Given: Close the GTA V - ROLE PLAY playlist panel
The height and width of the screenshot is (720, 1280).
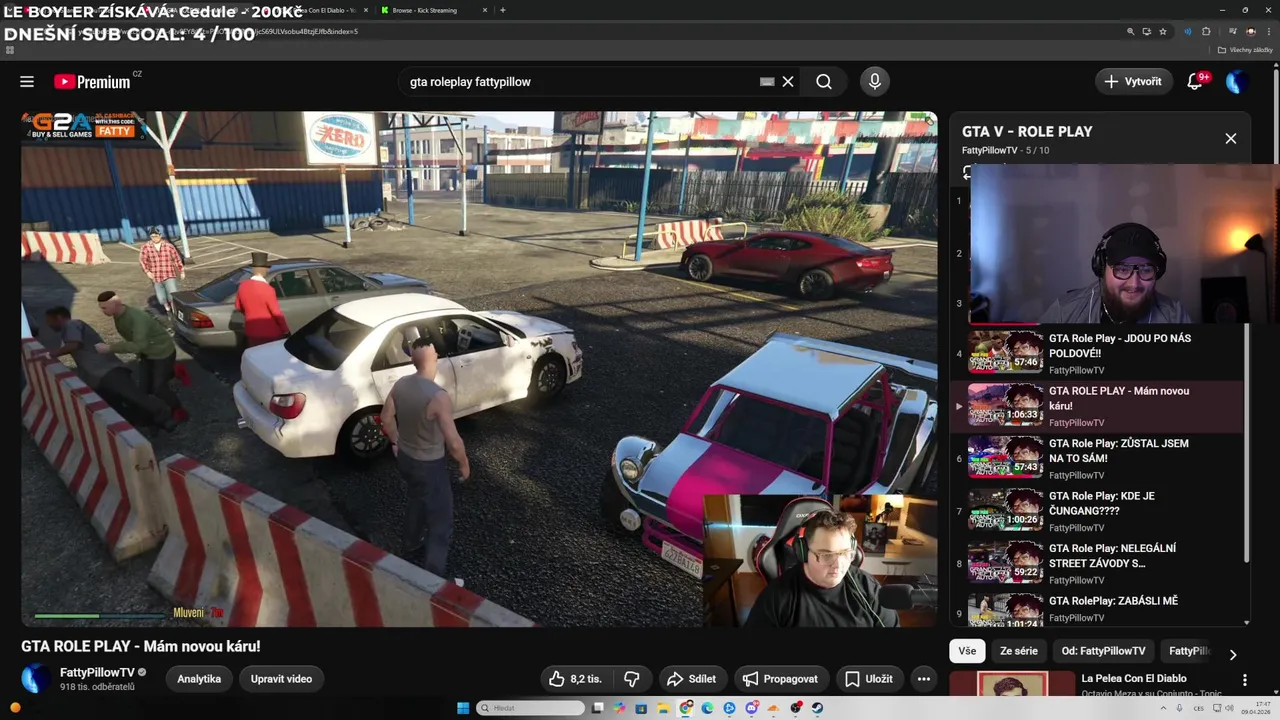Looking at the screenshot, I should pos(1231,139).
